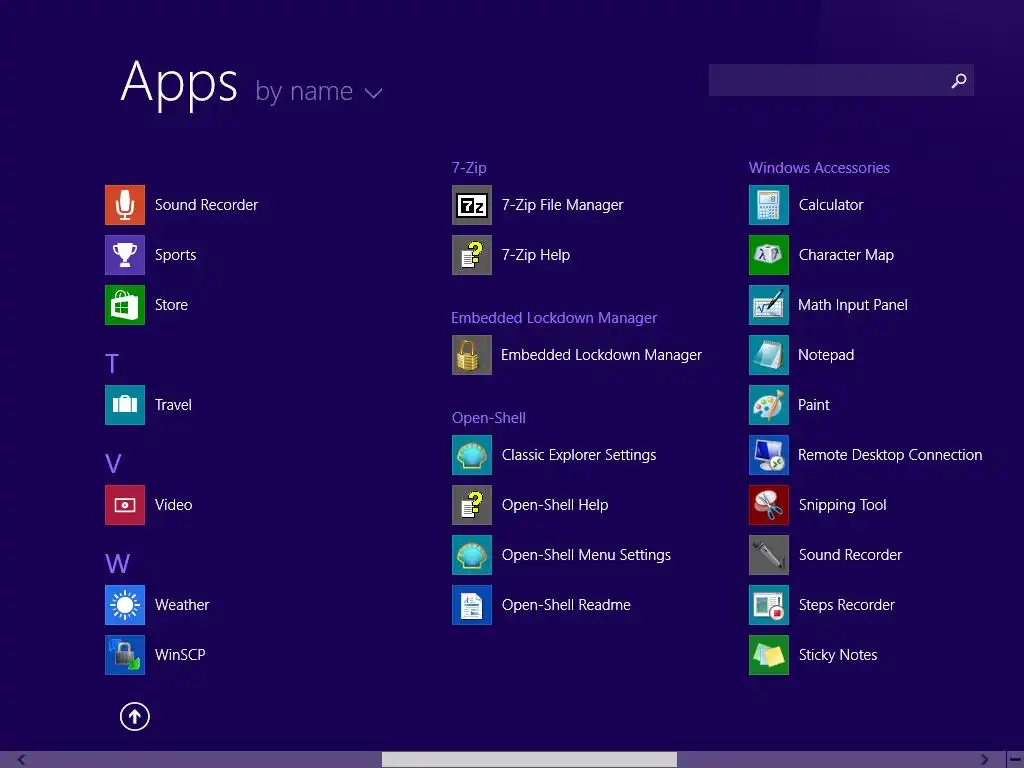
Task: Click the 'Embedded Lockdown Manager' group heading
Action: click(x=554, y=318)
